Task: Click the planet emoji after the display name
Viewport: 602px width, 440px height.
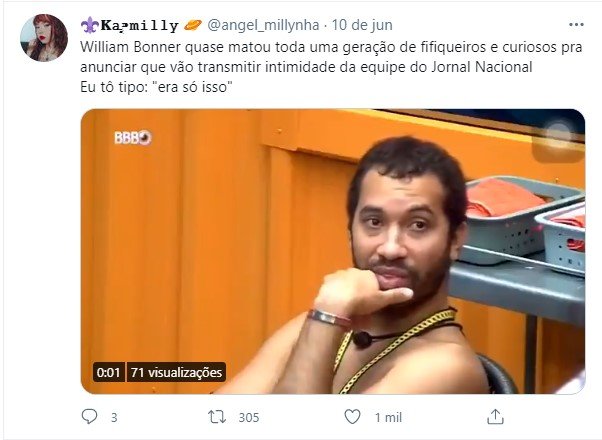Action: tap(193, 25)
